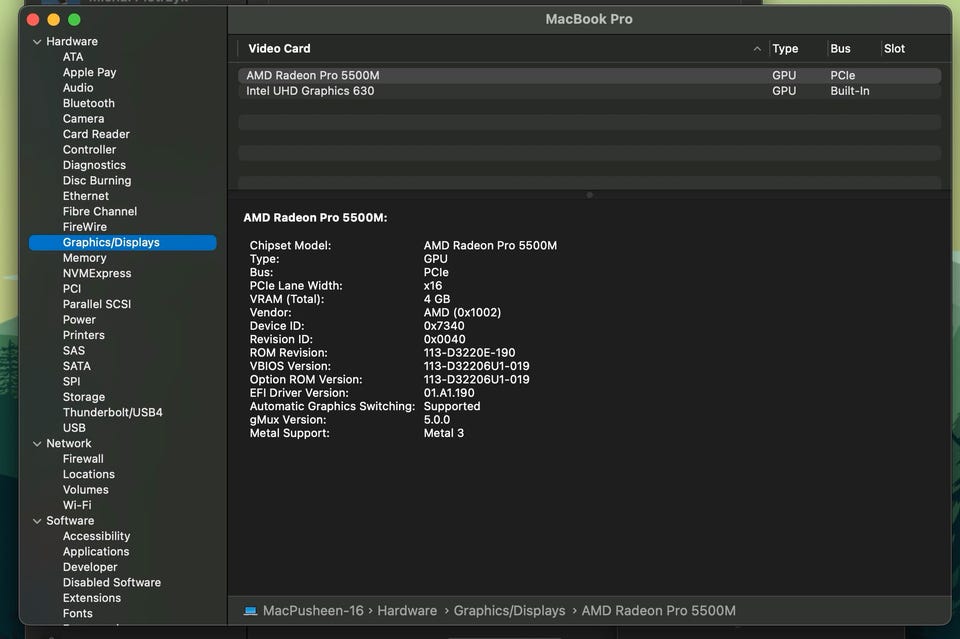
Task: Click the laptop icon in the path bar
Action: (x=250, y=611)
